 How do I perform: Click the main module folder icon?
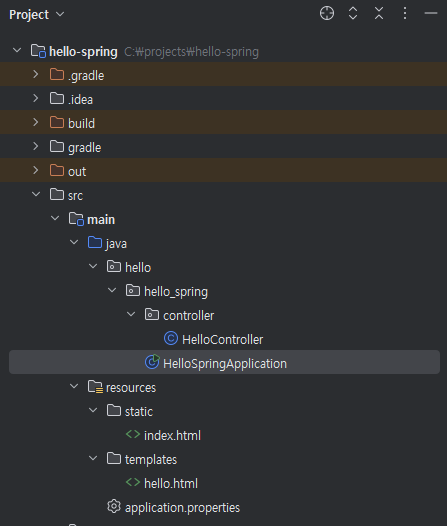point(76,219)
